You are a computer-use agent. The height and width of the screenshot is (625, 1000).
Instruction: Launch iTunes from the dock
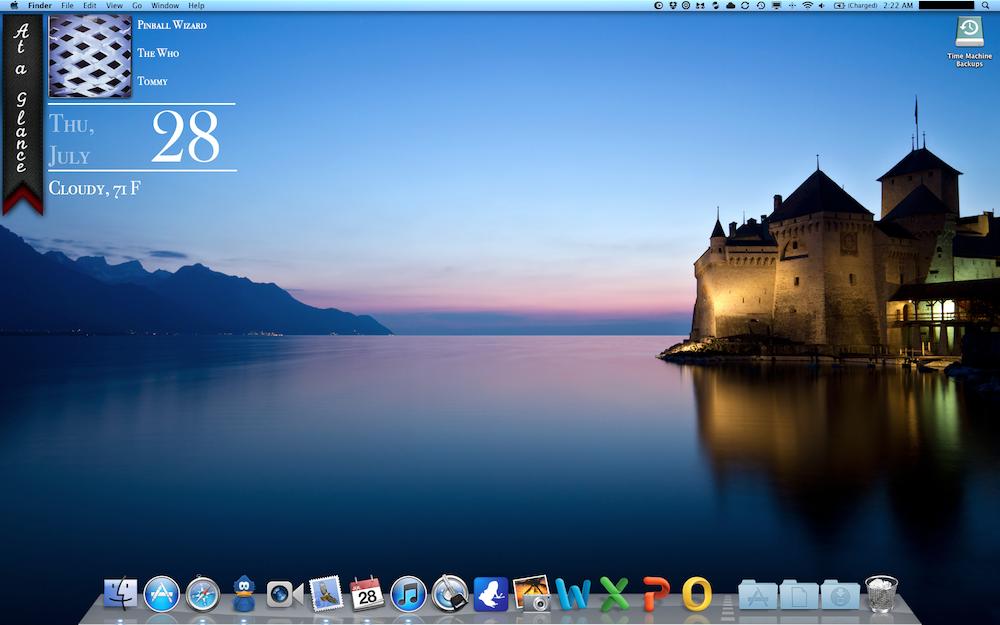(x=408, y=594)
